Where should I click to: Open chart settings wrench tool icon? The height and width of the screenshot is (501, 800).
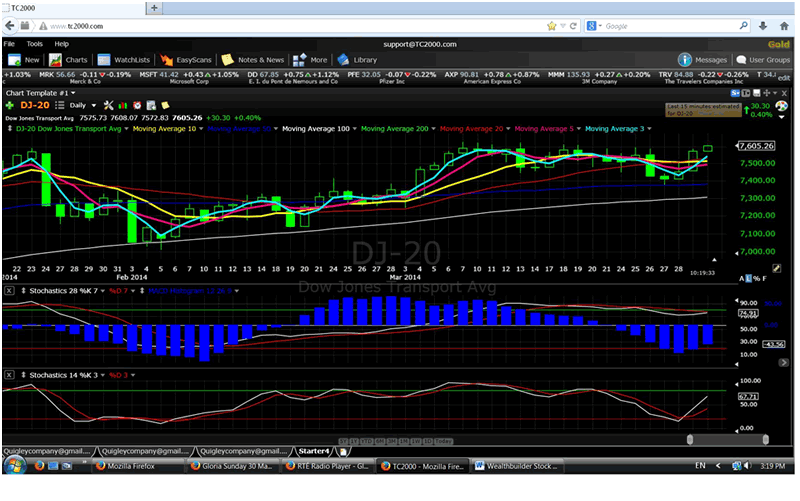[108, 105]
